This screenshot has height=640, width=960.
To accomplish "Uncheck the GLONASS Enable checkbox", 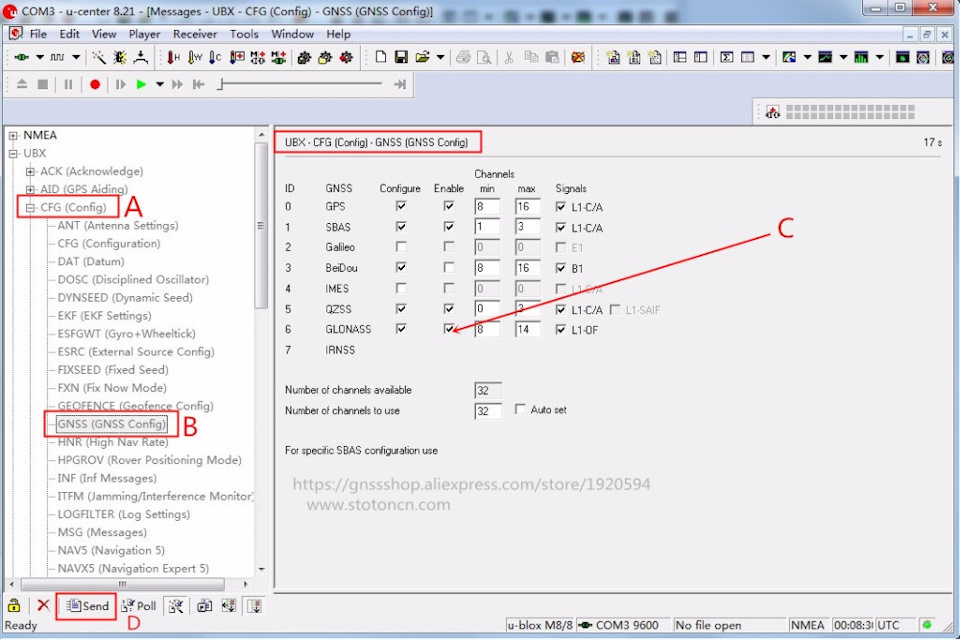I will pos(449,329).
